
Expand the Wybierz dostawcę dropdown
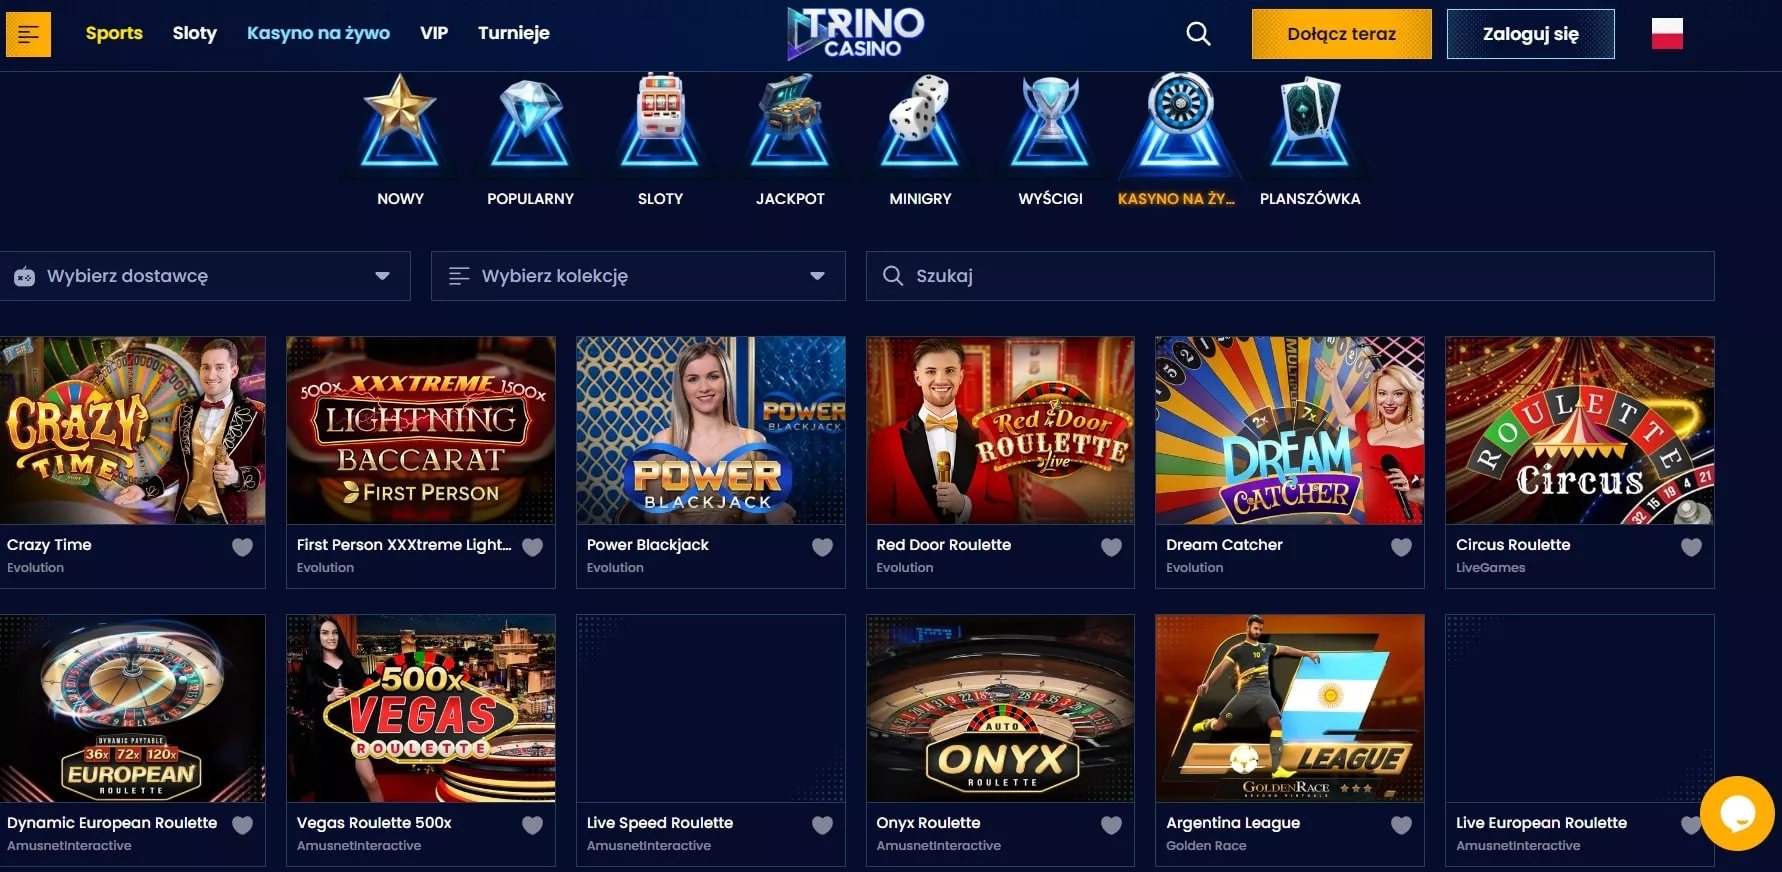point(205,276)
